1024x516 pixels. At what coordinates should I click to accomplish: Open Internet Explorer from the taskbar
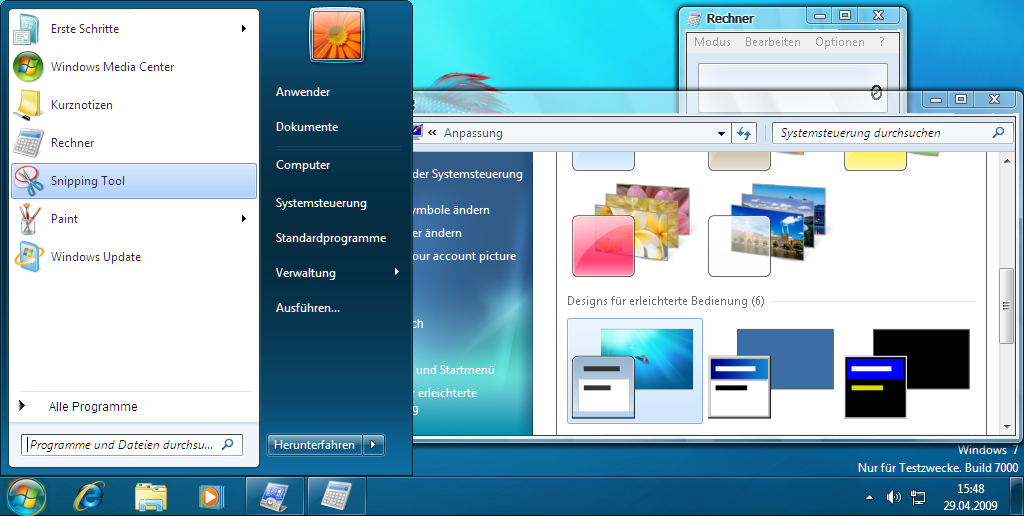[89, 497]
